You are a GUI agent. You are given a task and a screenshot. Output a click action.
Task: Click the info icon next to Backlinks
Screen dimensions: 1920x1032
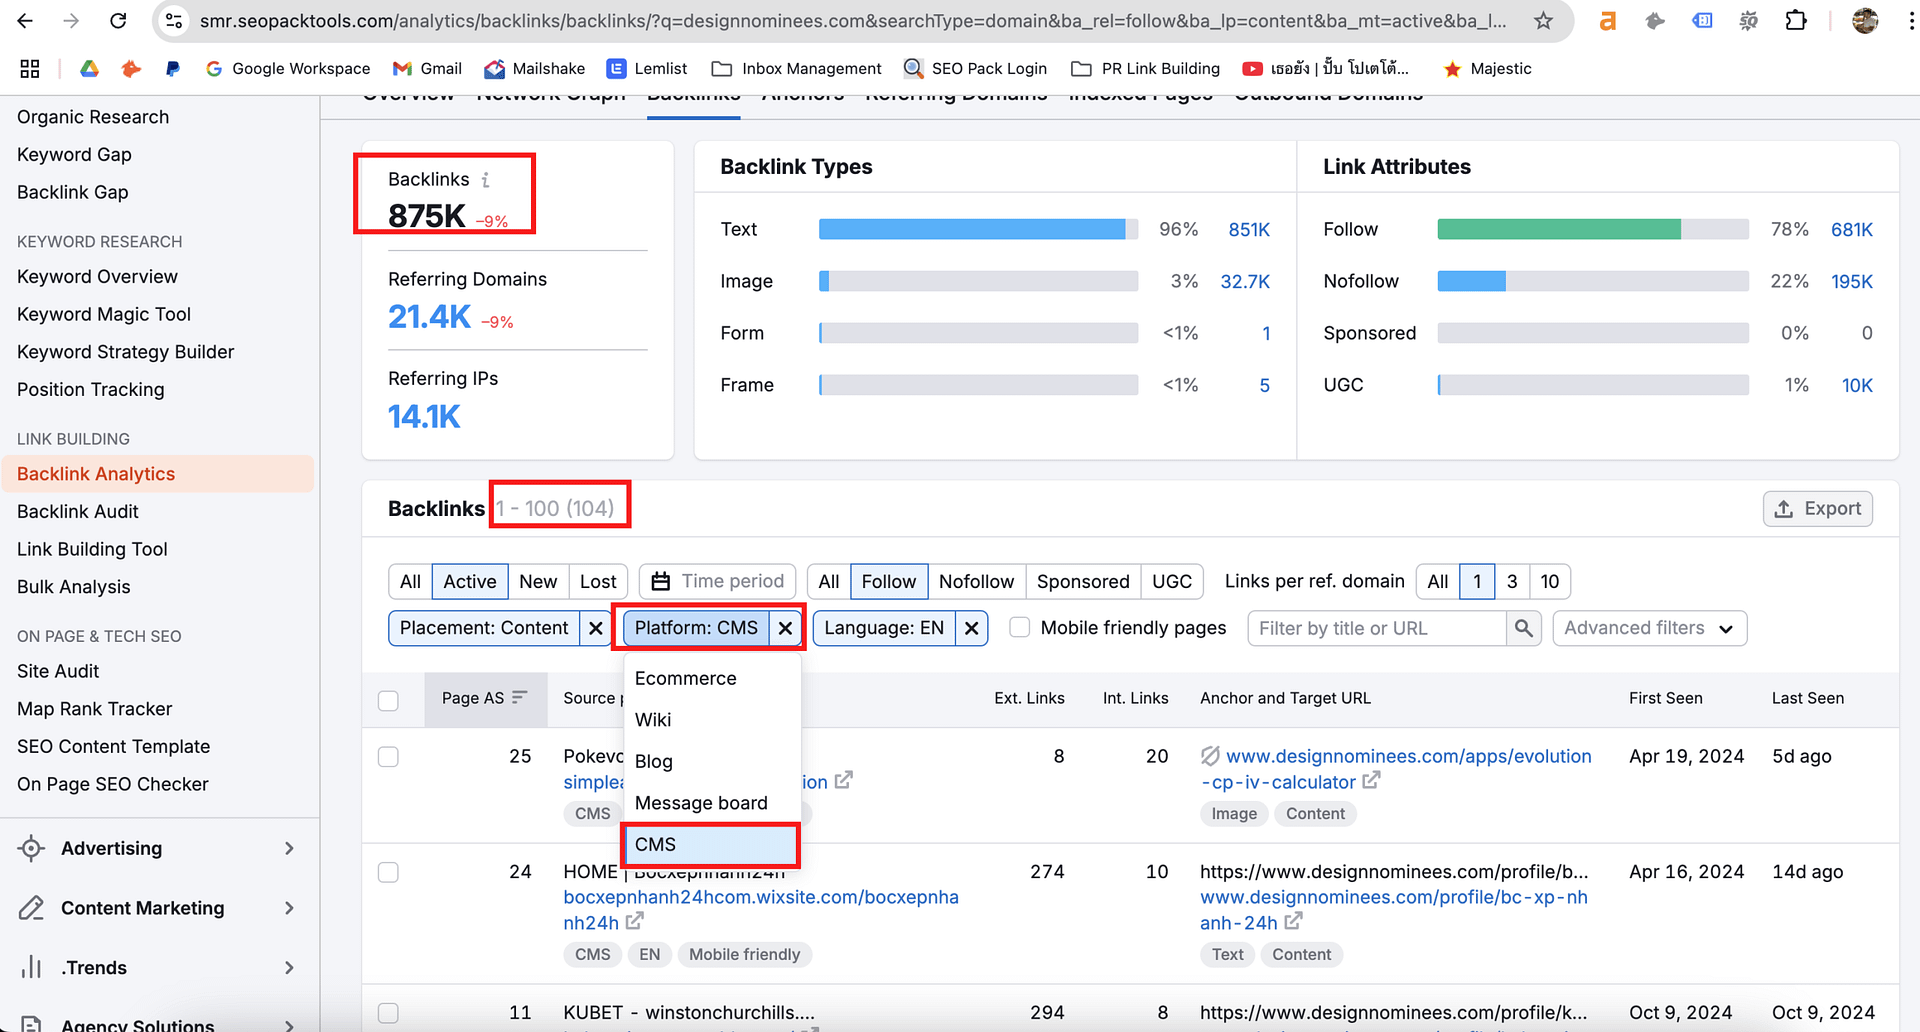click(486, 180)
